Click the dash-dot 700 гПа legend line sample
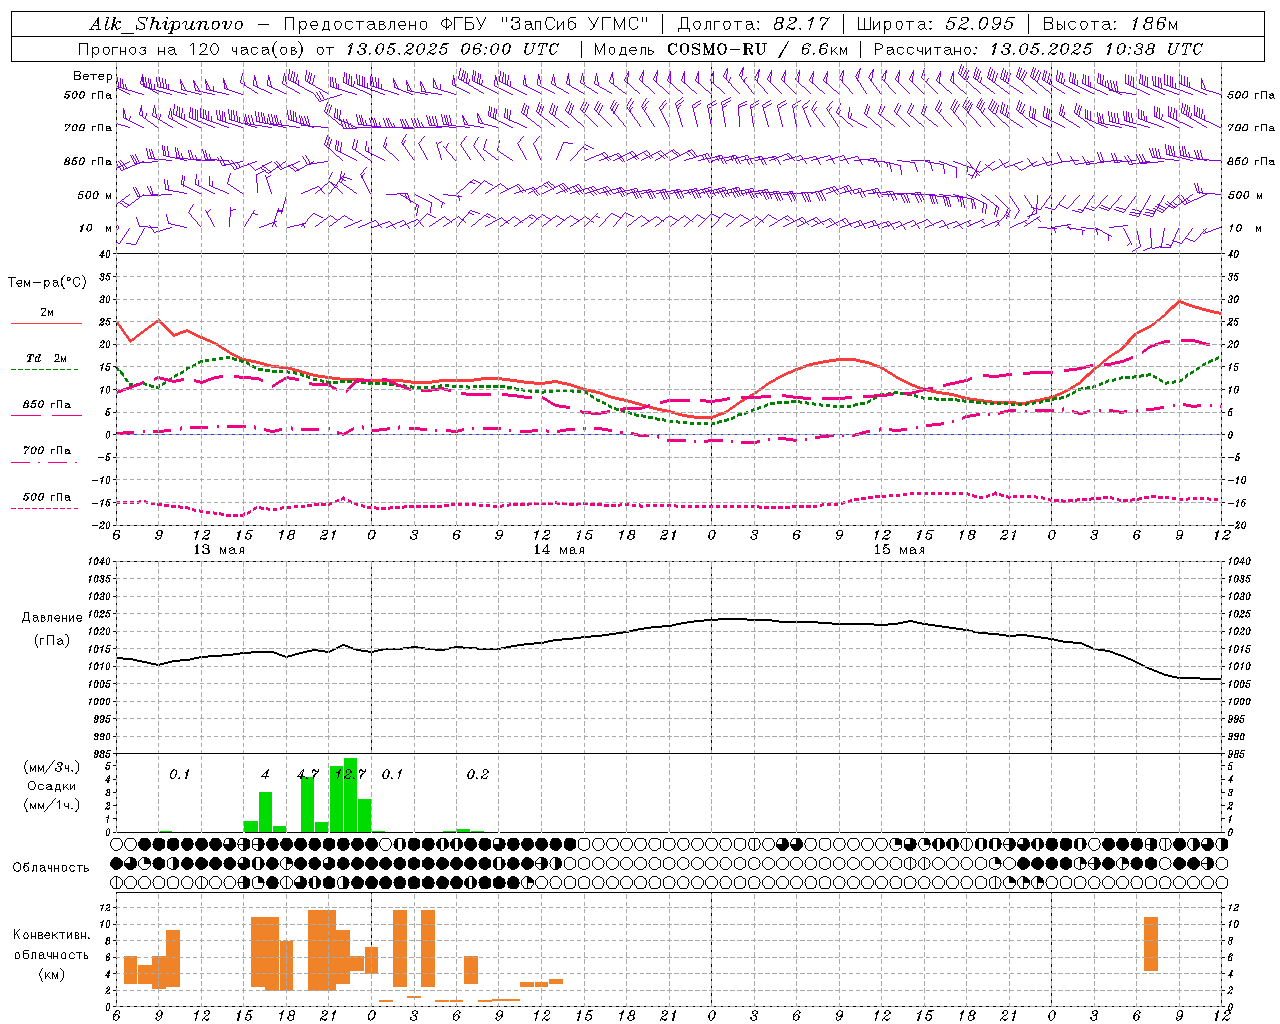This screenshot has height=1024, width=1280. click(x=45, y=463)
